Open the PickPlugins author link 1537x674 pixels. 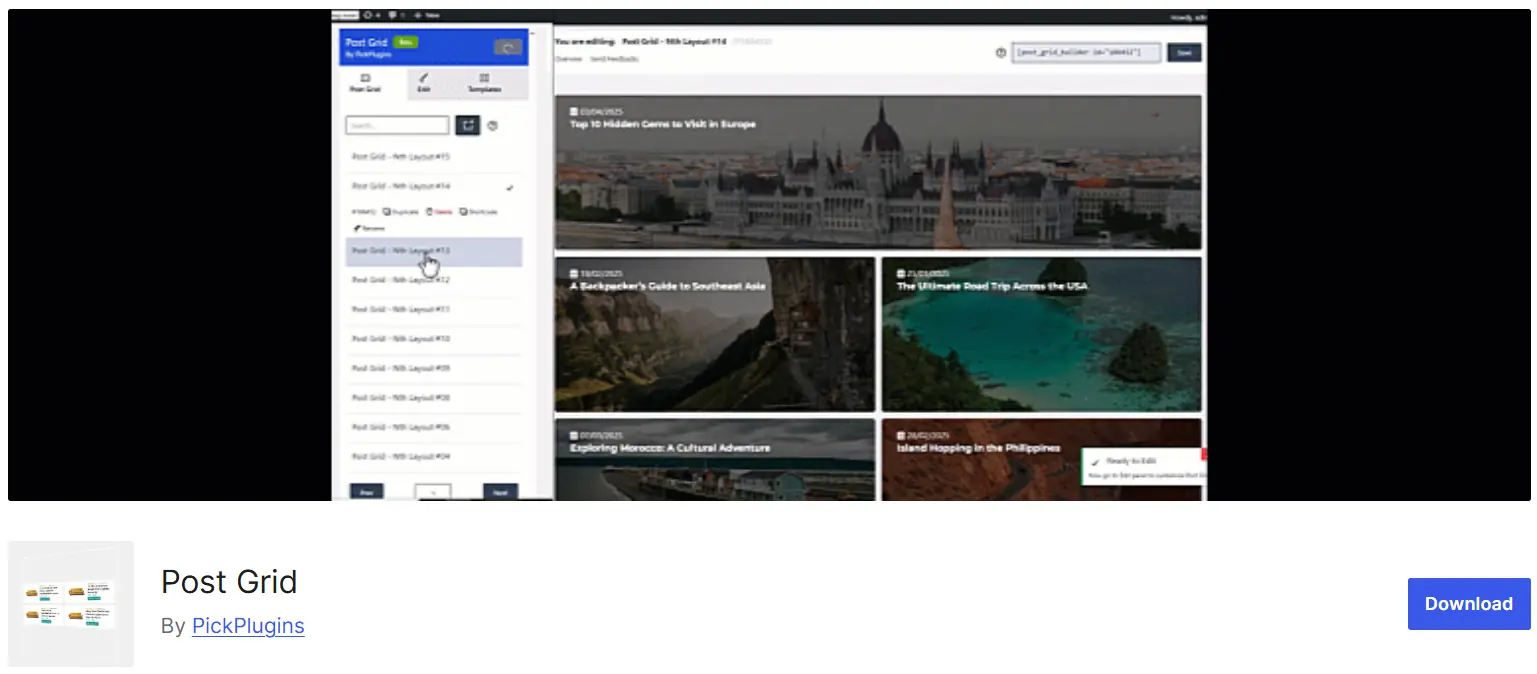click(x=248, y=626)
